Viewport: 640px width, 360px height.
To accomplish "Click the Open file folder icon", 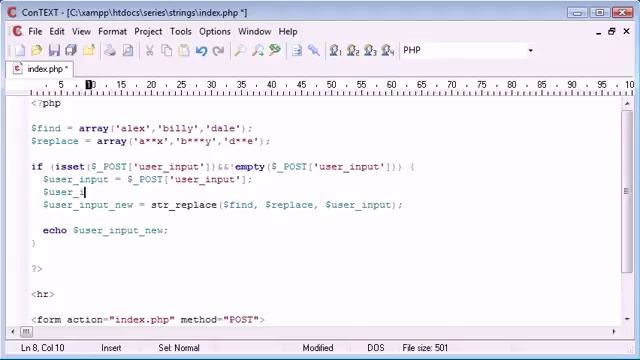I will pyautogui.click(x=37, y=50).
